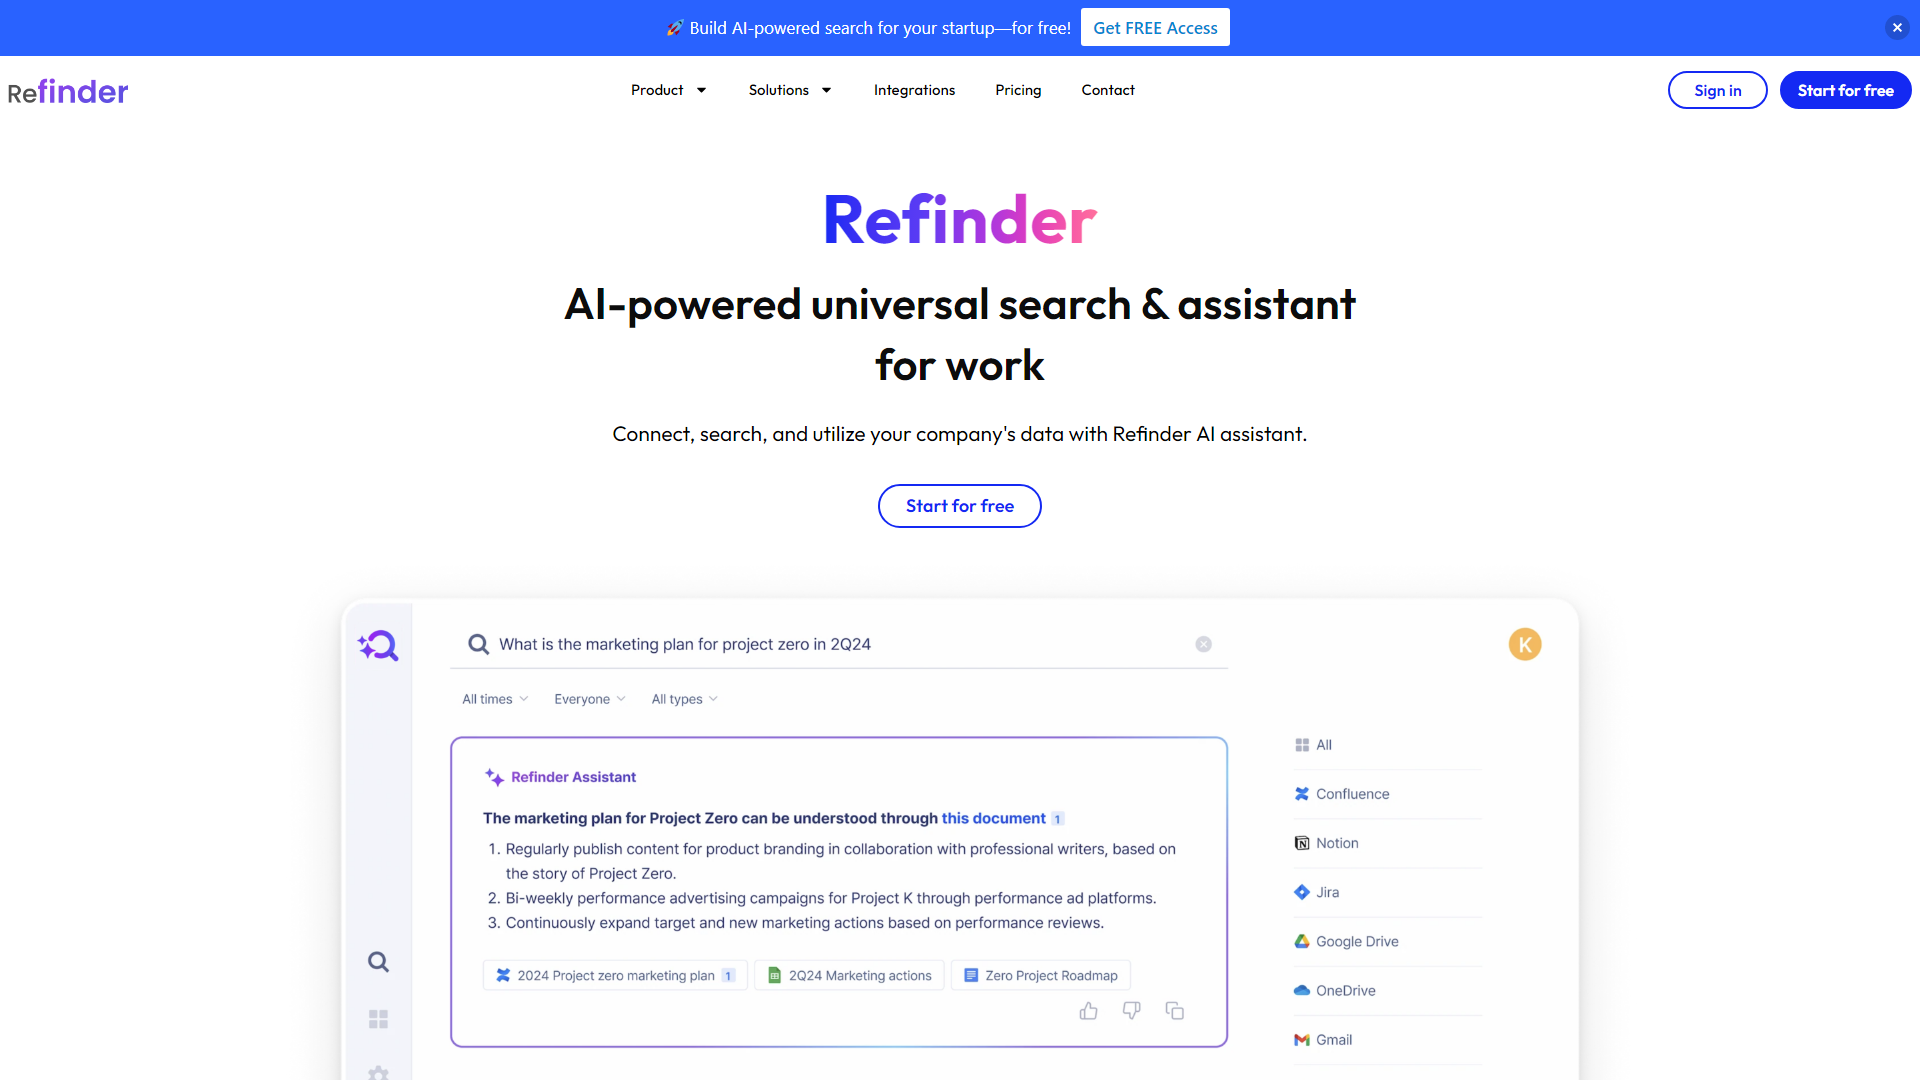Select the Gmail integration icon
This screenshot has height=1080, width=1920.
tap(1302, 1039)
